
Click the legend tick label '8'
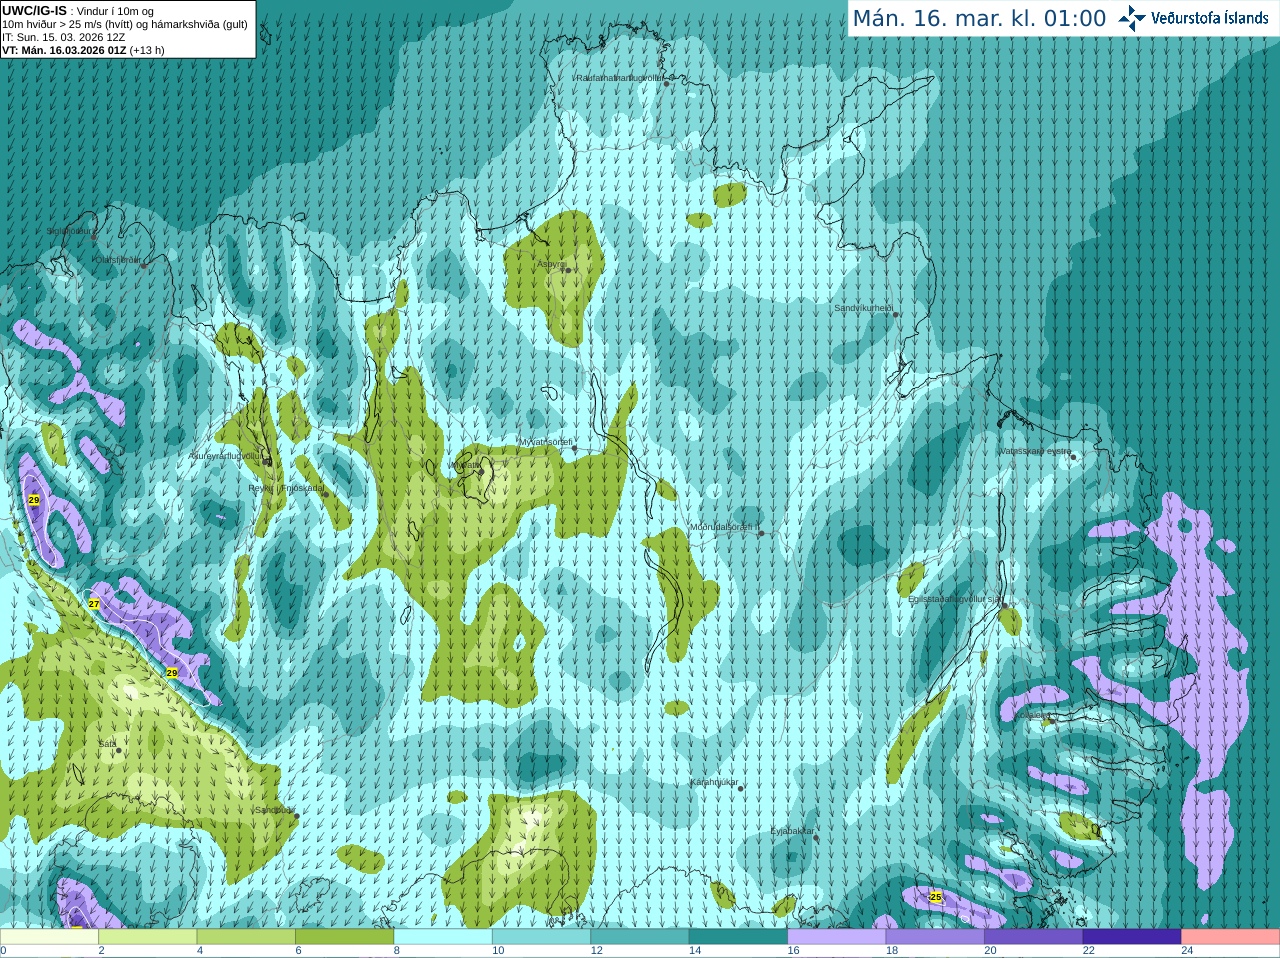tap(396, 951)
